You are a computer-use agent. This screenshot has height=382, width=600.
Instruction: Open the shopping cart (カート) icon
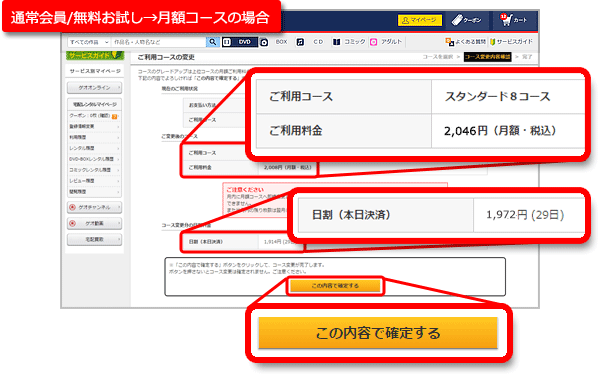(x=514, y=20)
